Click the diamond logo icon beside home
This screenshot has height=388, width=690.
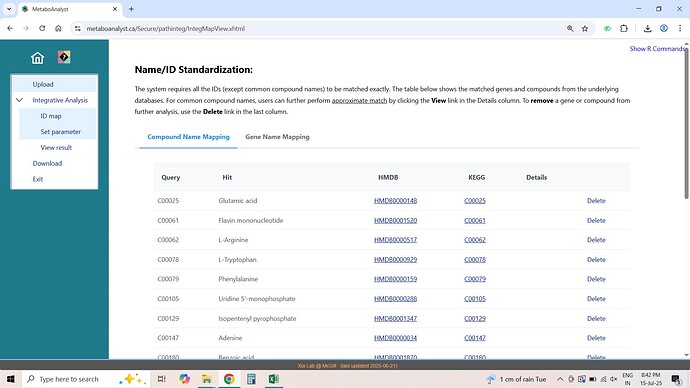[64, 57]
